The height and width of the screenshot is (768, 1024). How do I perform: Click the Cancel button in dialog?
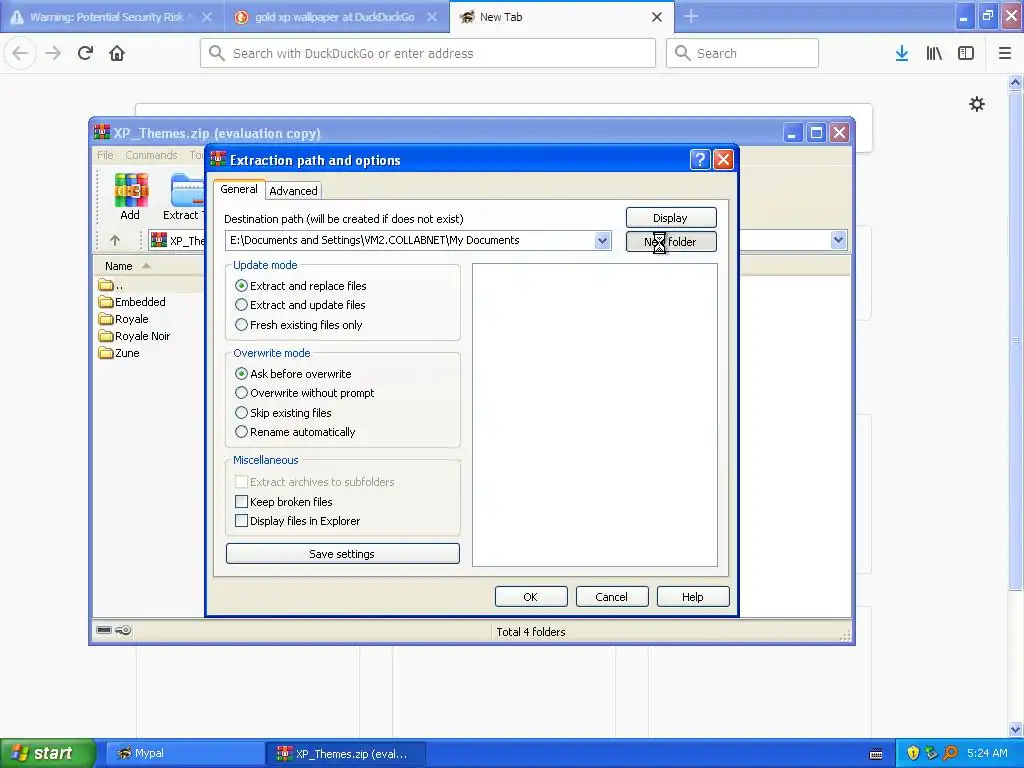click(611, 597)
